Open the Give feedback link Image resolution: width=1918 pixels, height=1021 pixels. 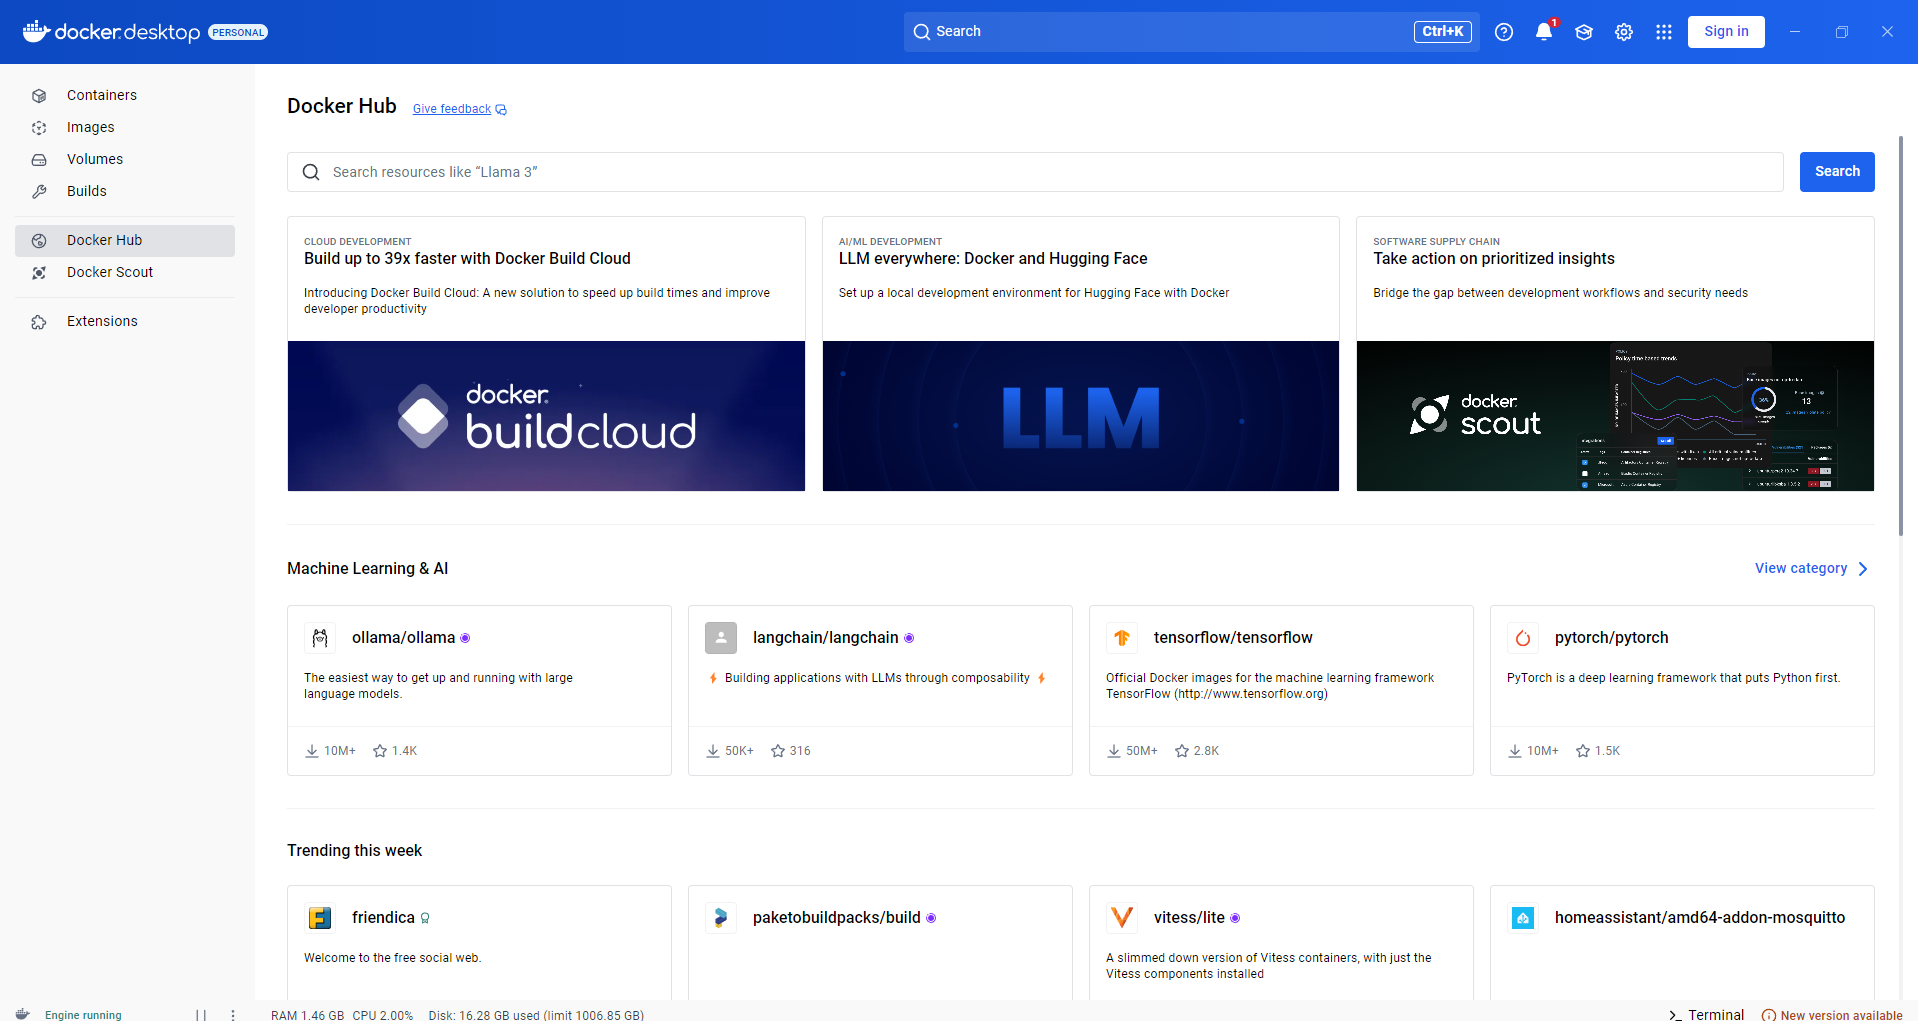point(452,109)
